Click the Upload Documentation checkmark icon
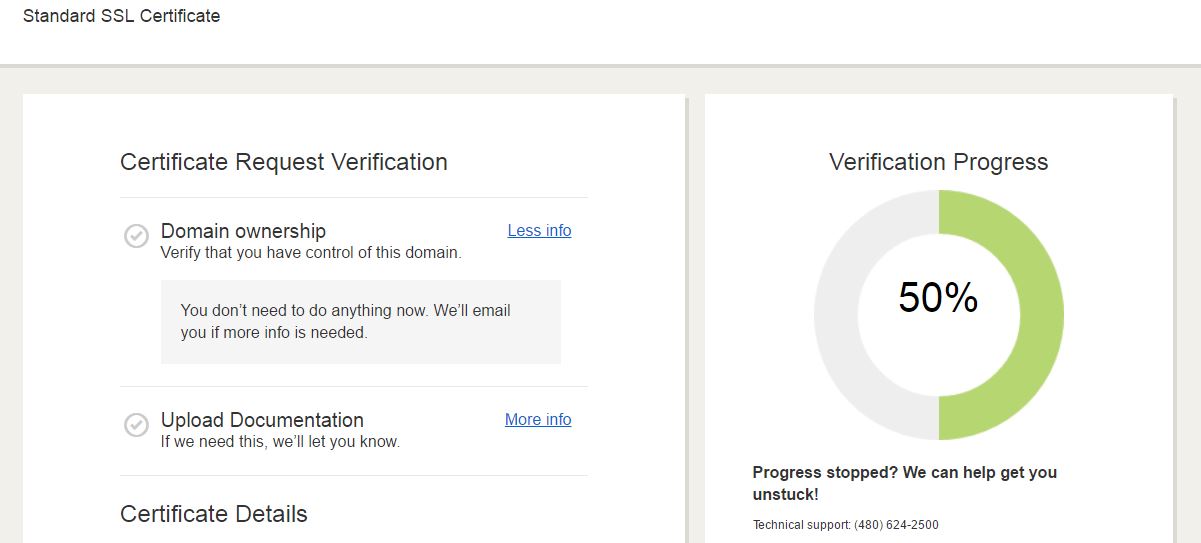Viewport: 1201px width, 543px height. (136, 425)
